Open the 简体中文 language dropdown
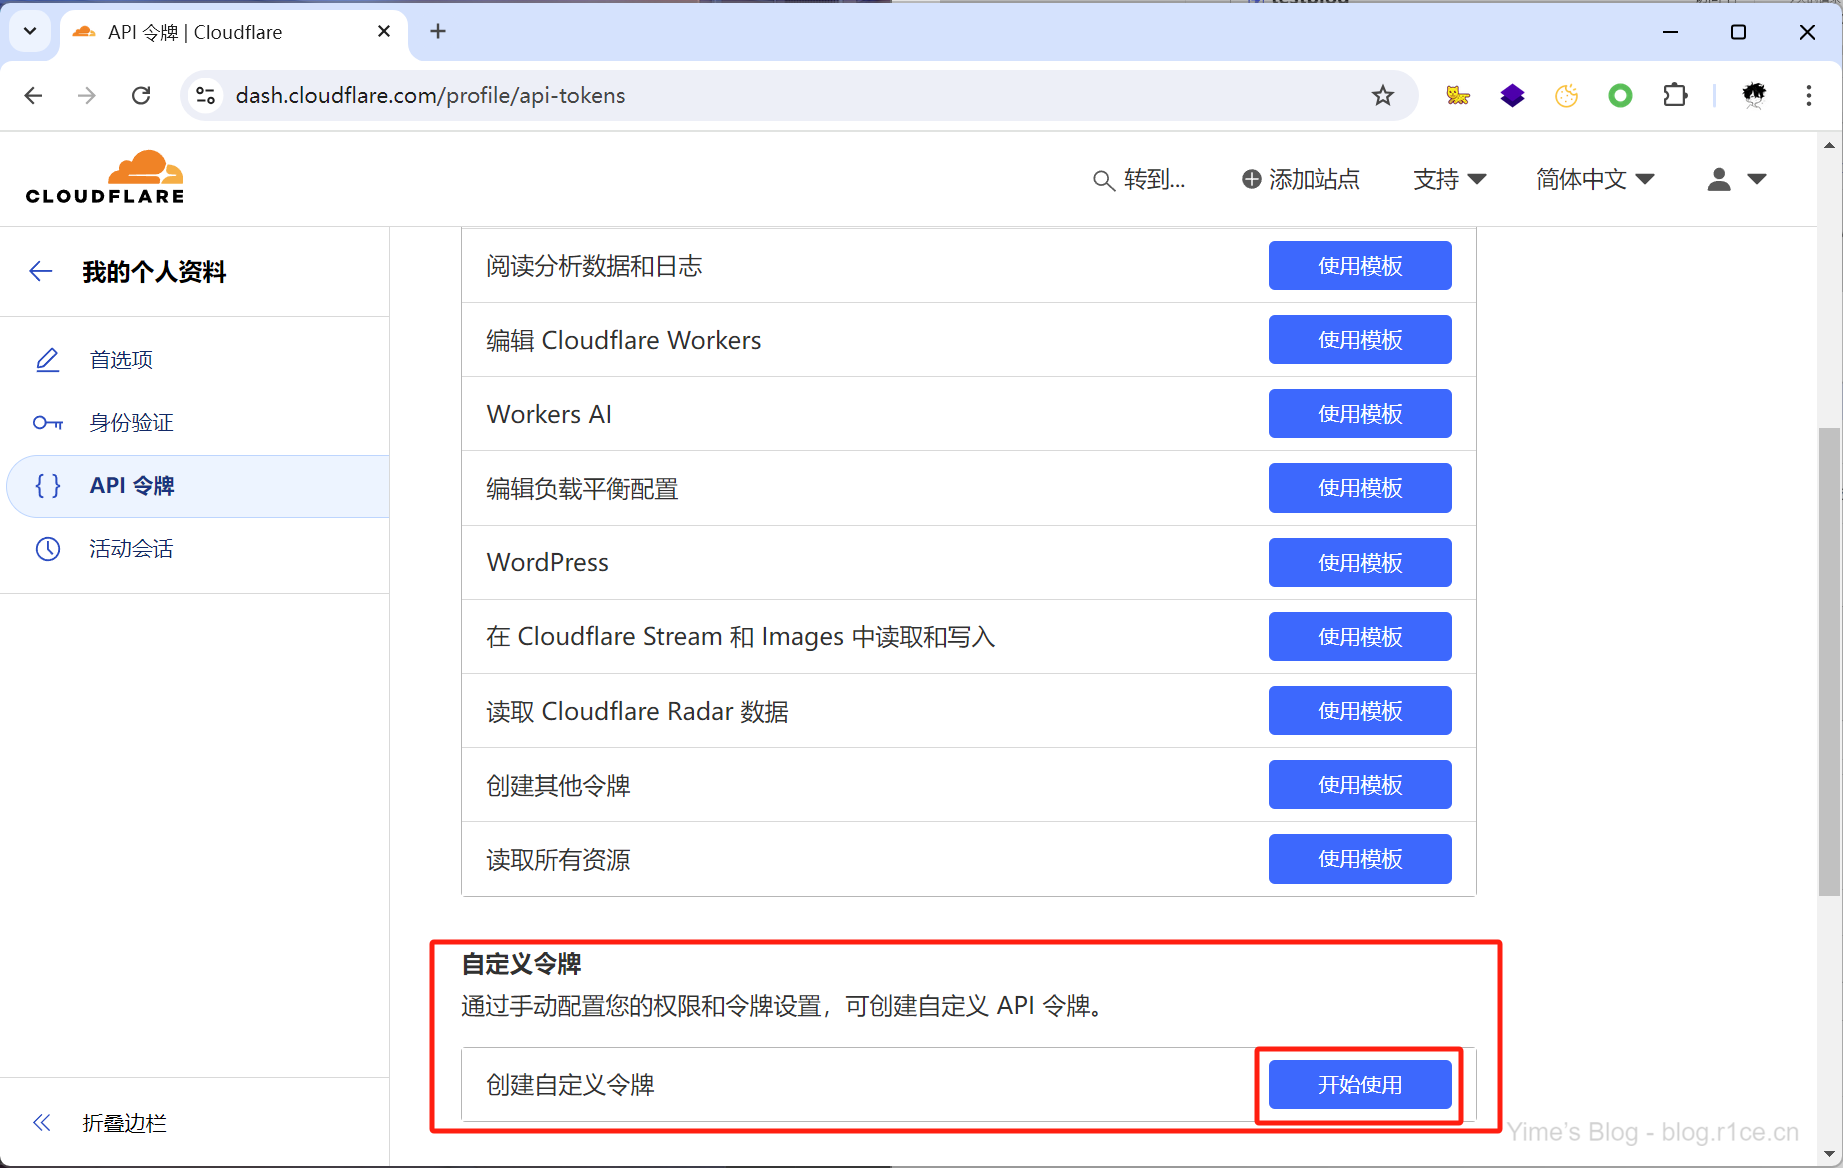The image size is (1843, 1168). pyautogui.click(x=1595, y=179)
